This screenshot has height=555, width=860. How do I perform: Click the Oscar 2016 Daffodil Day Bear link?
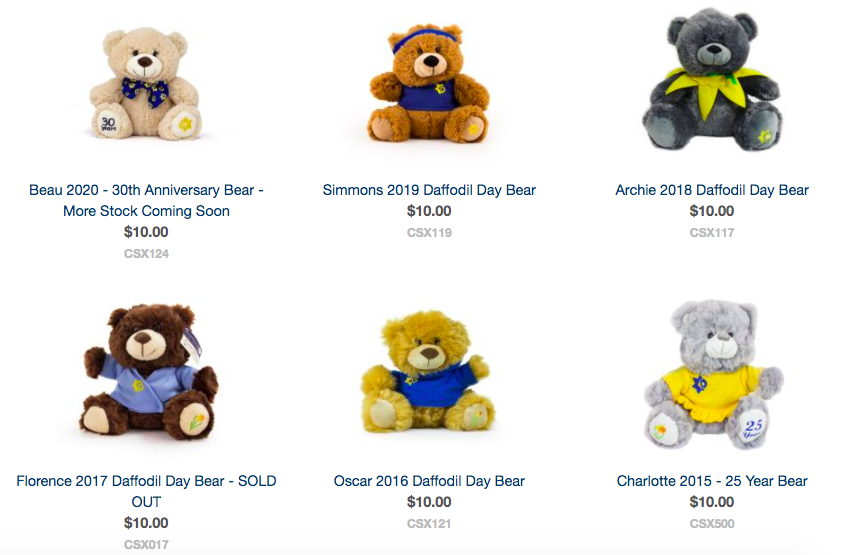(x=429, y=481)
